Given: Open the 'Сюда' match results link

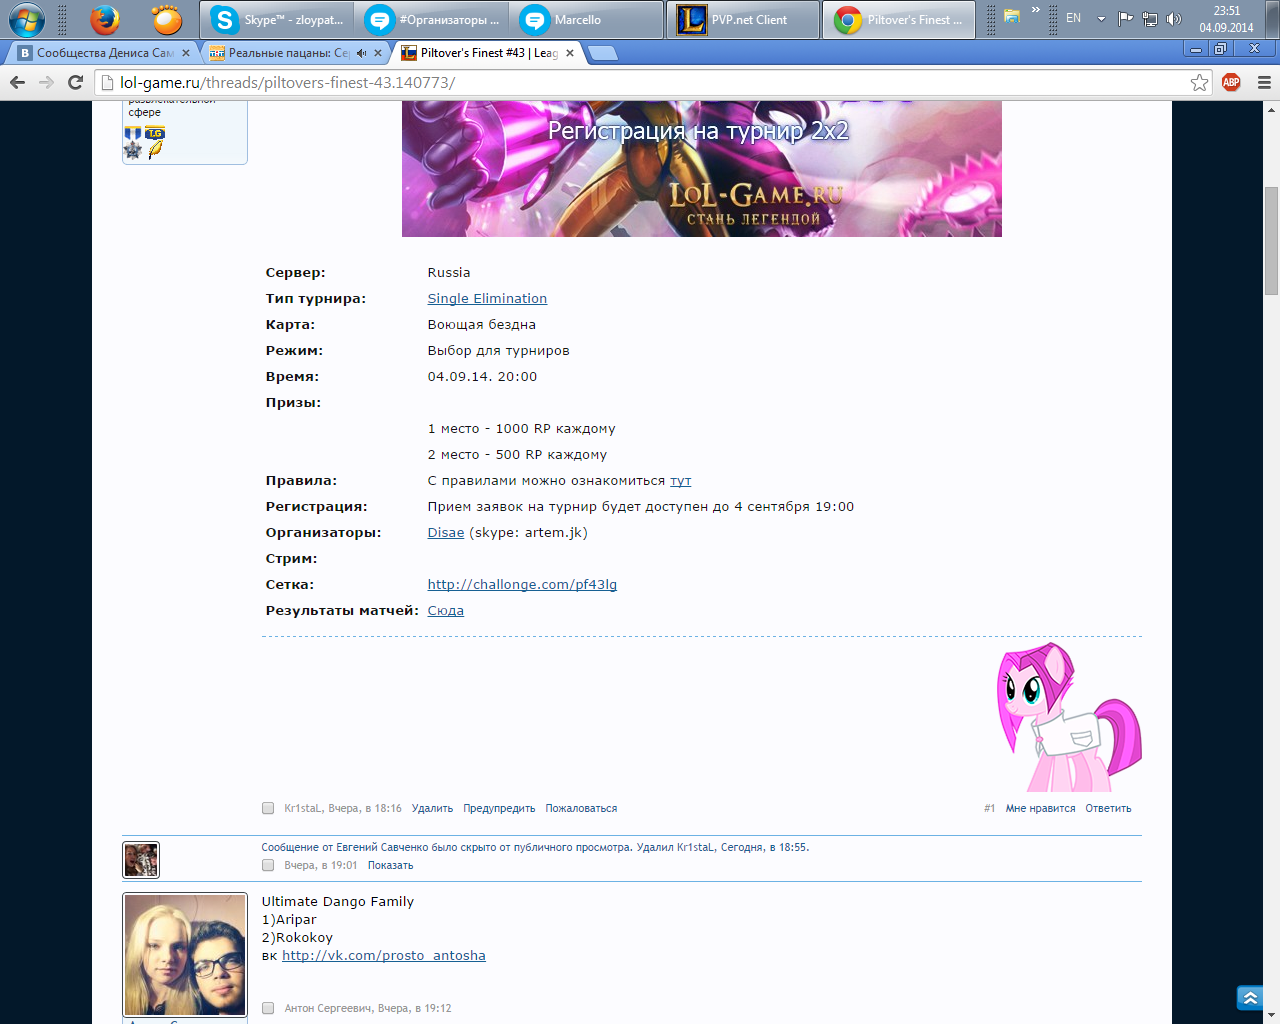Looking at the screenshot, I should tap(446, 610).
